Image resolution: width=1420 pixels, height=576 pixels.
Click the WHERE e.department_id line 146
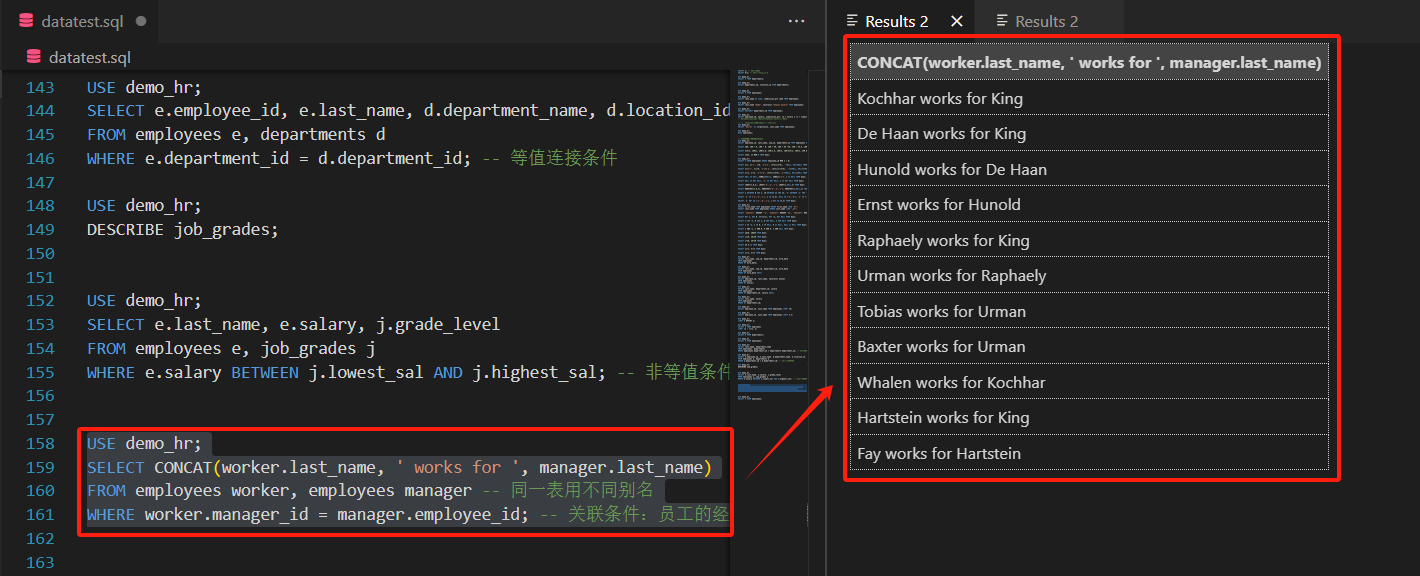352,158
